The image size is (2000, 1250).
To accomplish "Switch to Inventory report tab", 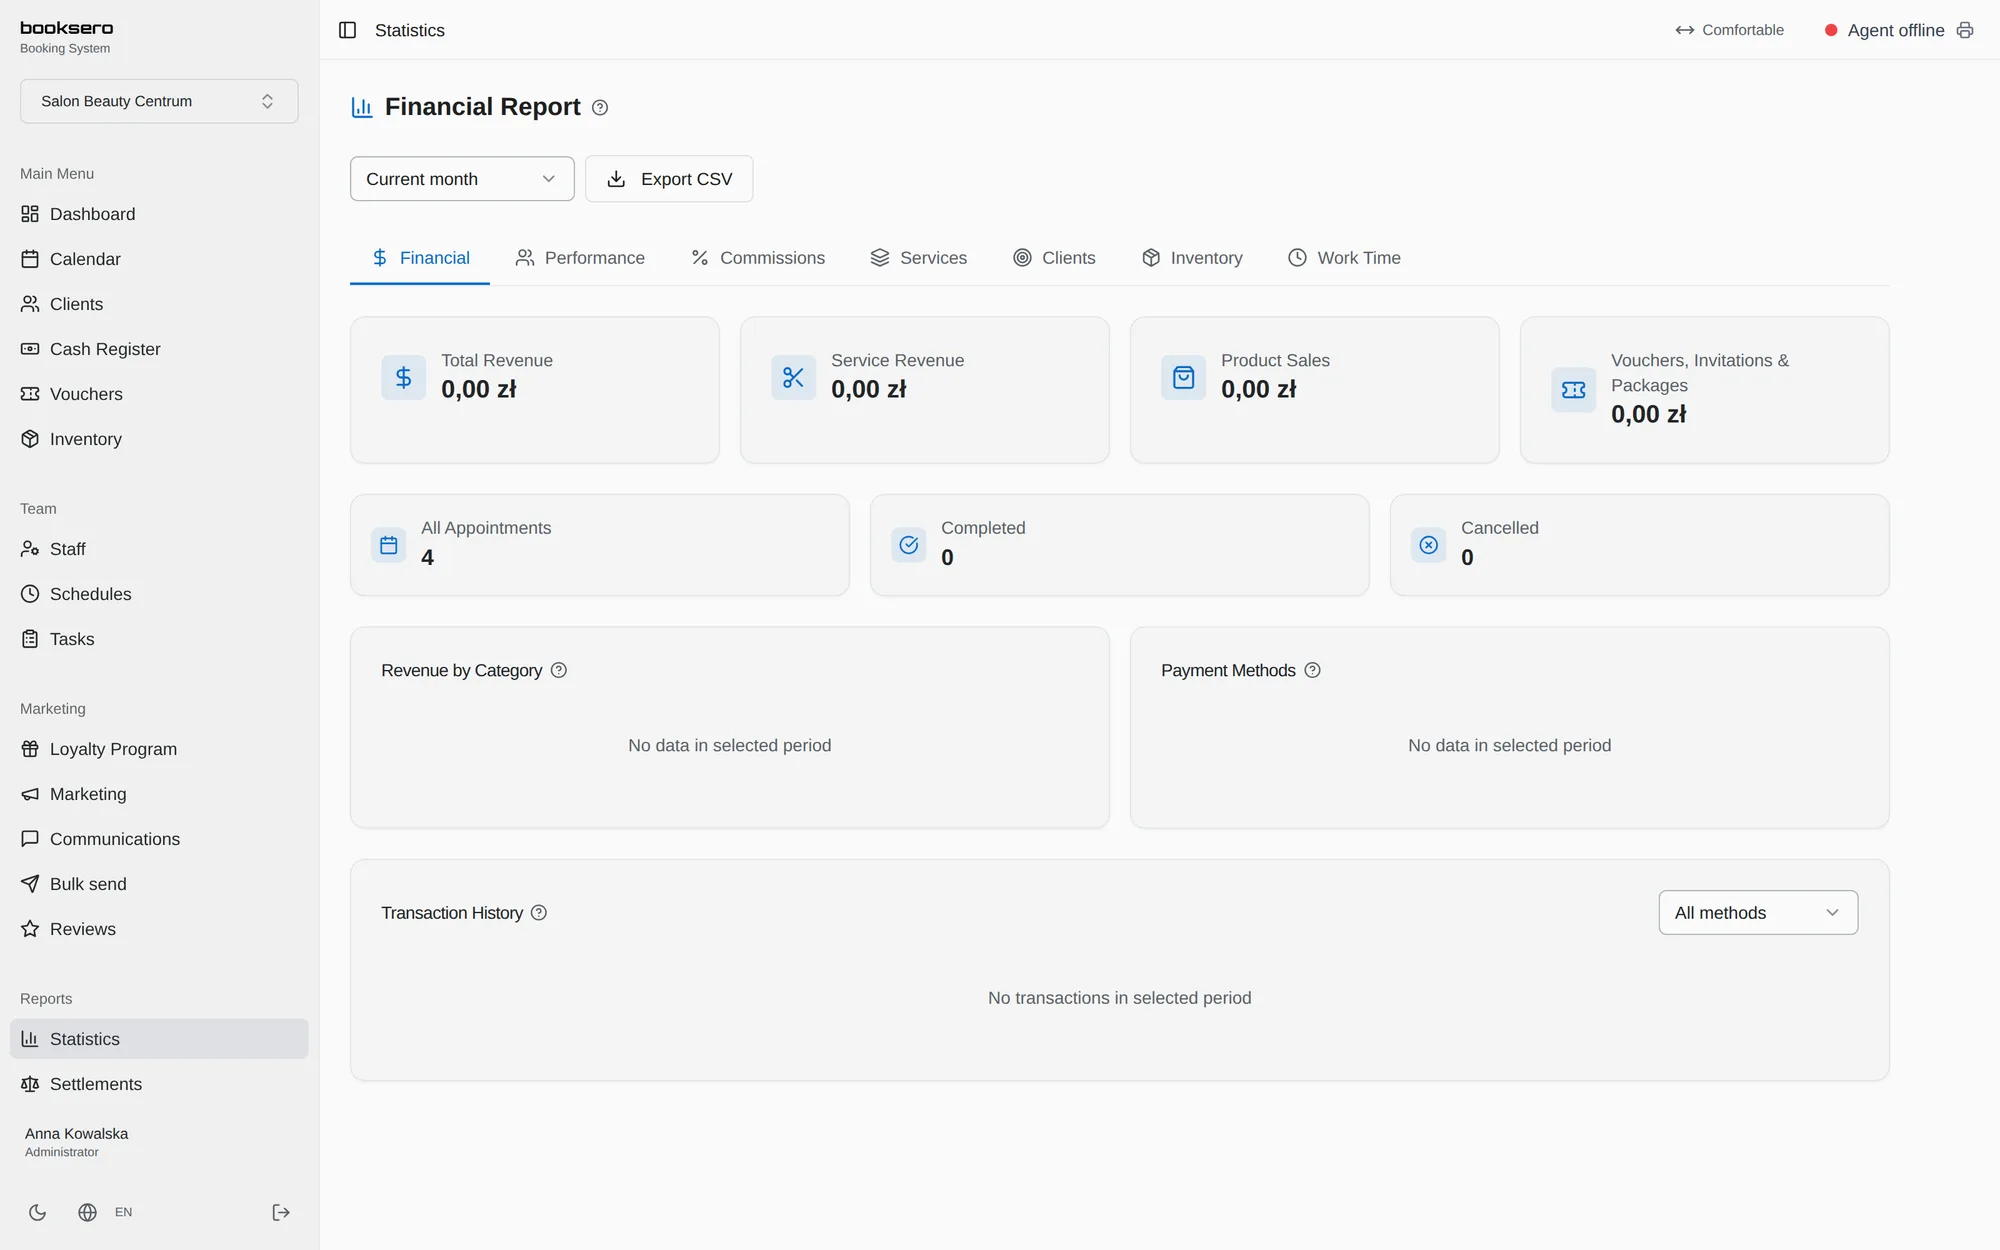I will click(x=1192, y=258).
